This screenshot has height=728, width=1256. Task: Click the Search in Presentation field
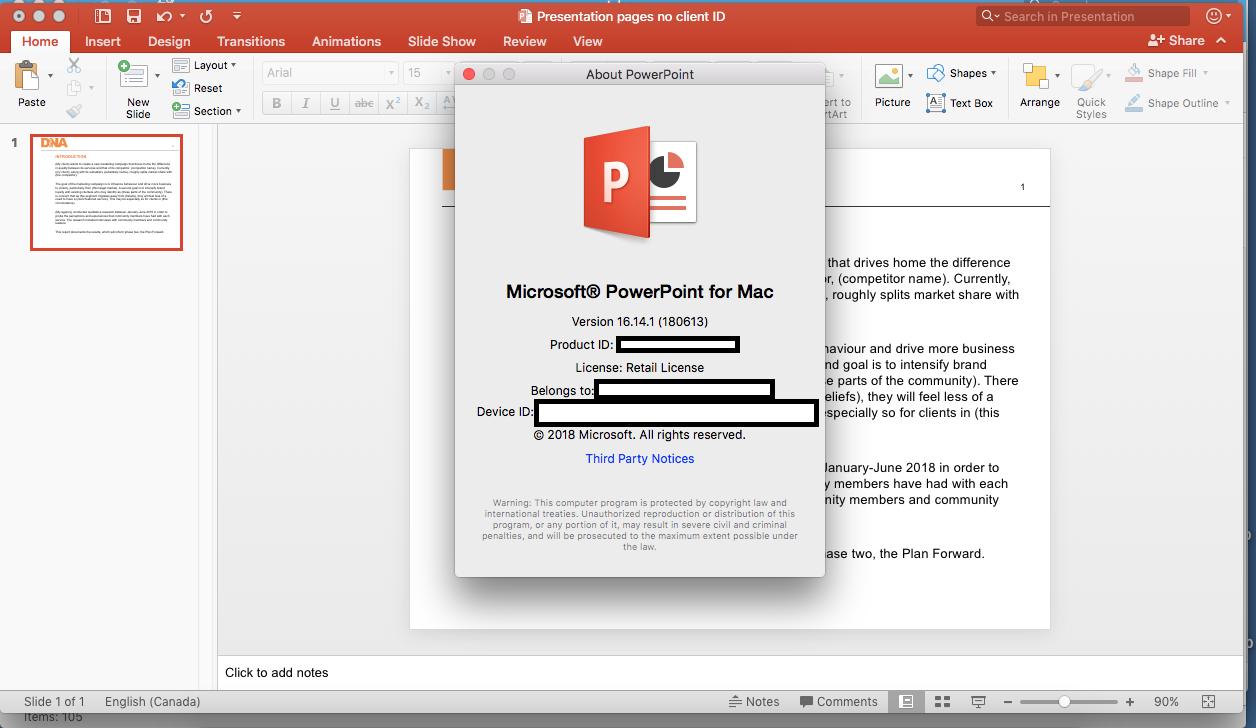1083,16
